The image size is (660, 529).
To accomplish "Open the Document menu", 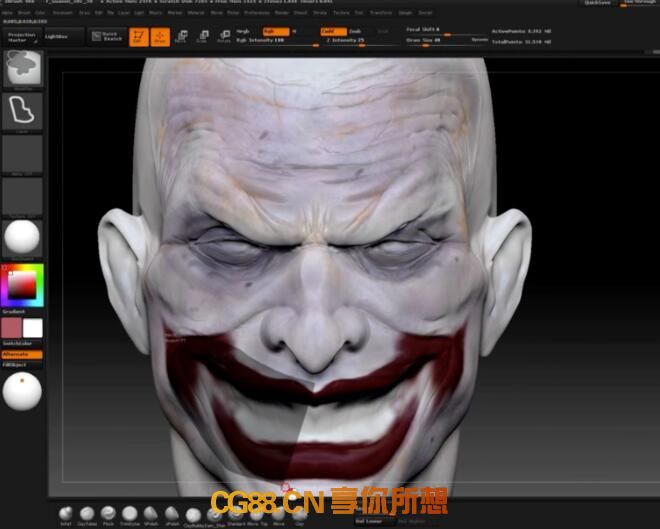I will coord(62,13).
